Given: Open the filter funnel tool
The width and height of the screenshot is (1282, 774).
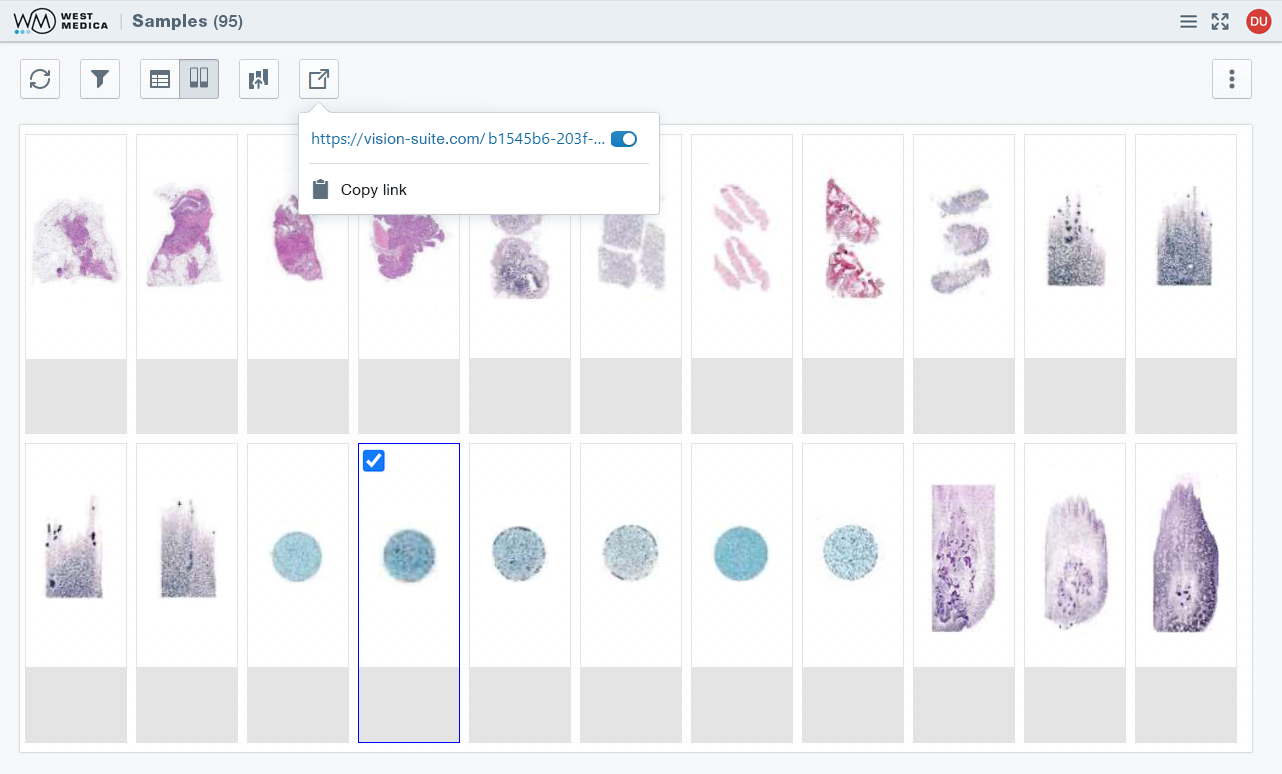Looking at the screenshot, I should click(100, 79).
